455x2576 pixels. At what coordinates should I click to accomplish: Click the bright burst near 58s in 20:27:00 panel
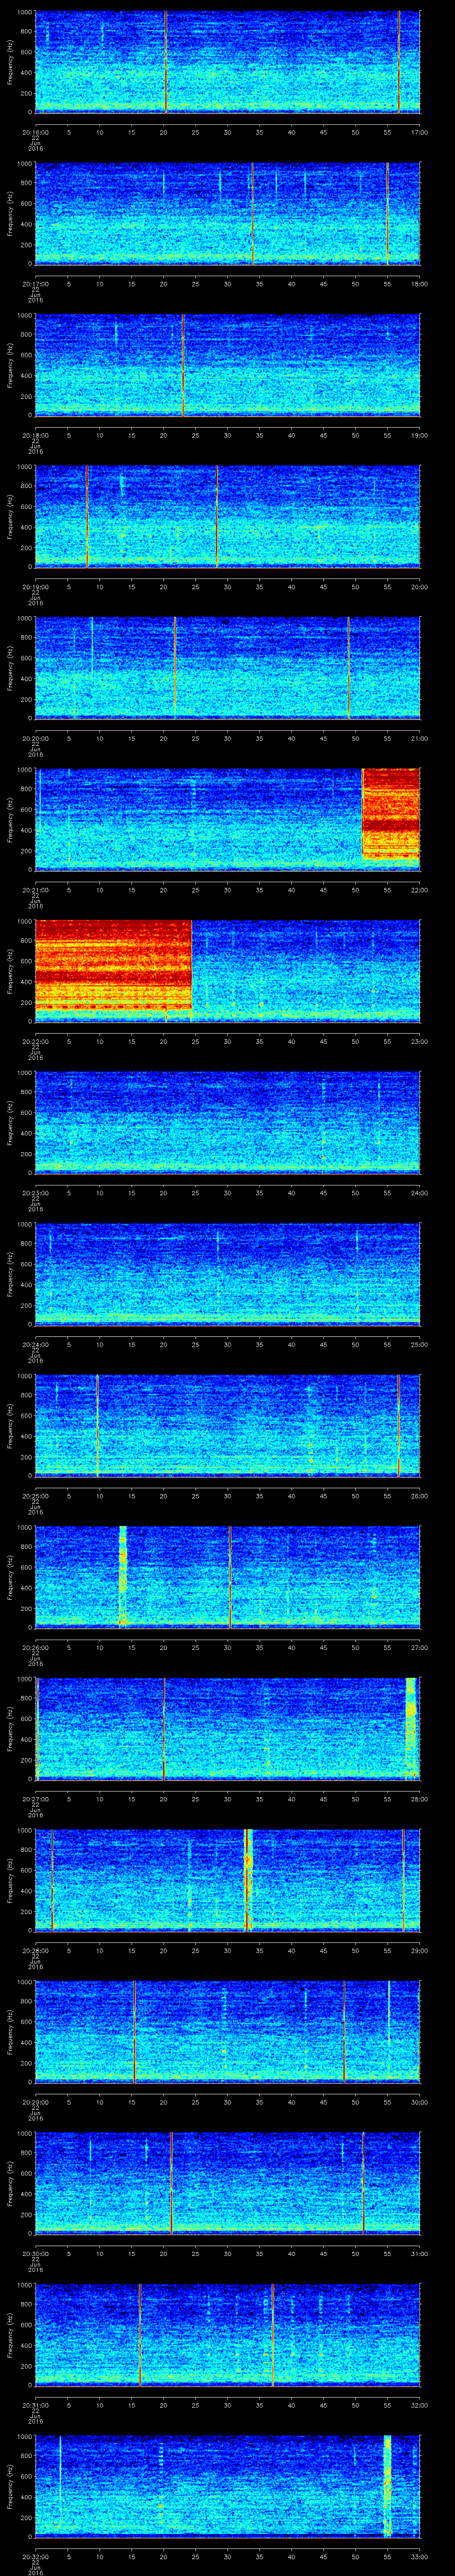(x=410, y=1728)
